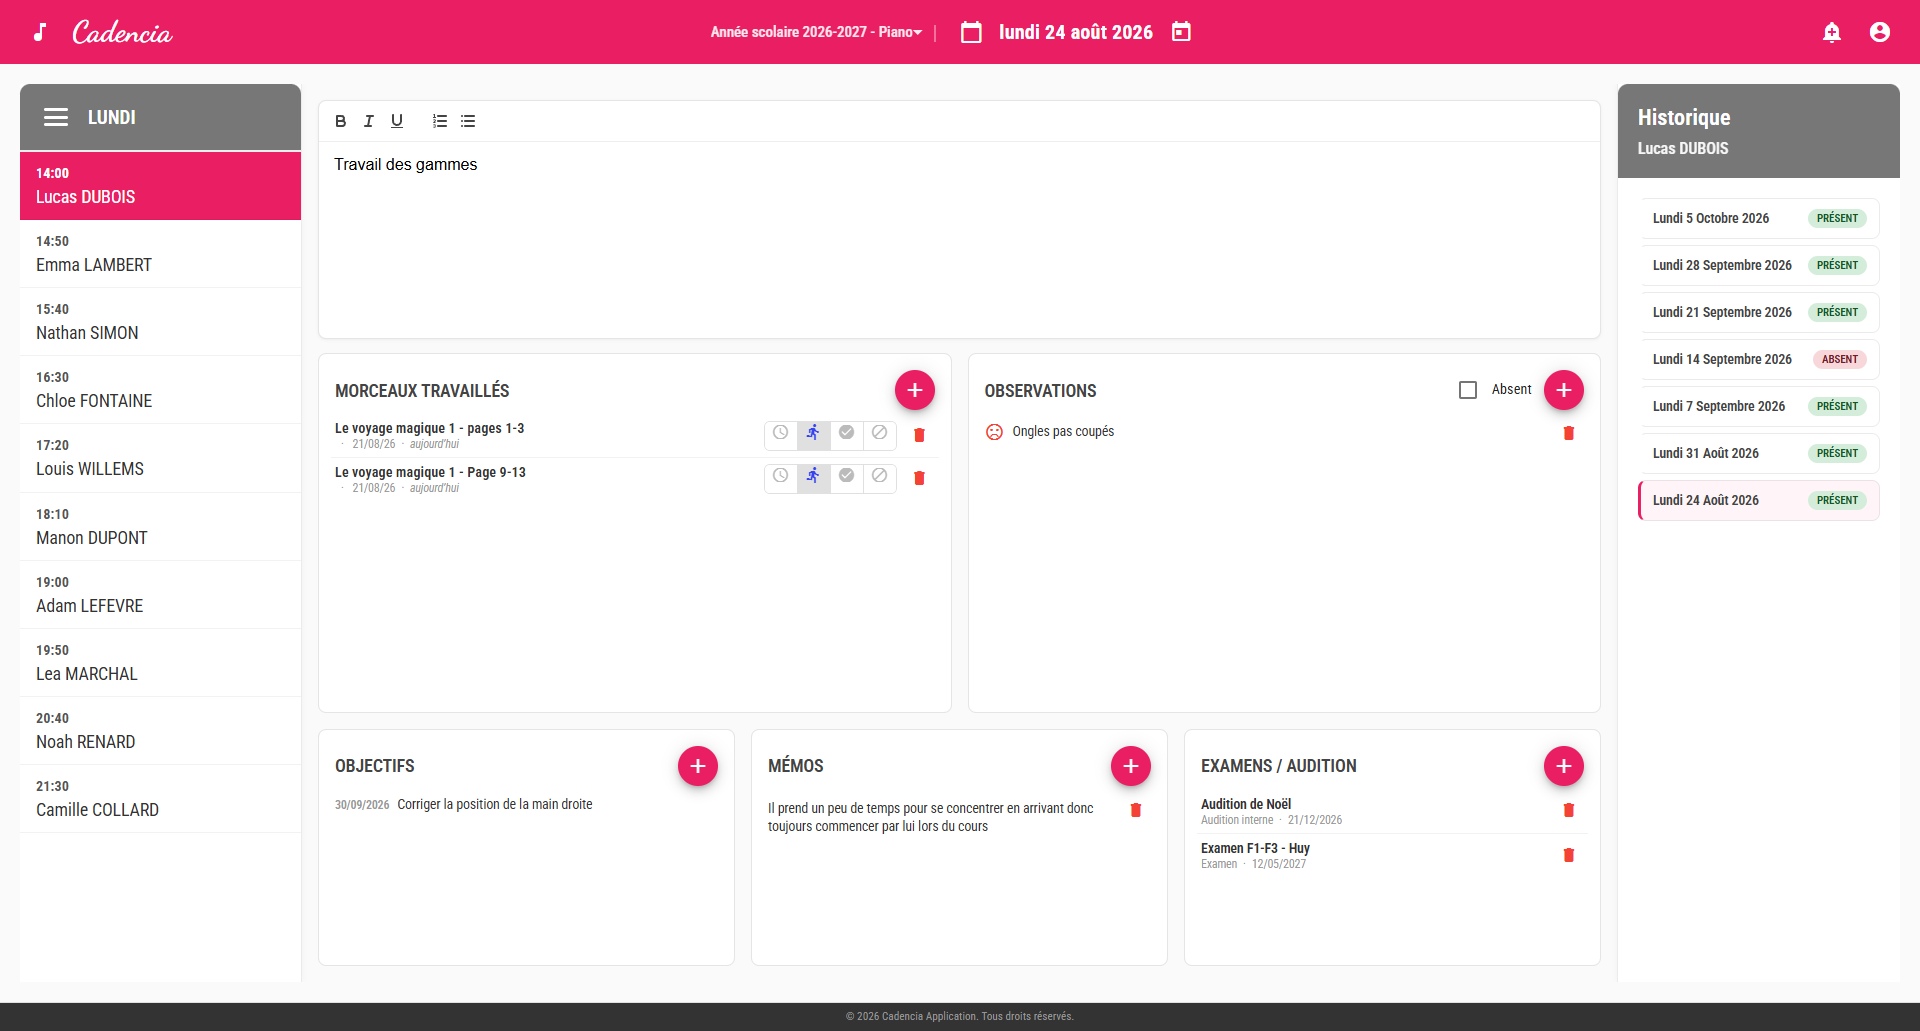Select the 18:10 Manon DUPONT lesson
The image size is (1920, 1031).
click(160, 527)
